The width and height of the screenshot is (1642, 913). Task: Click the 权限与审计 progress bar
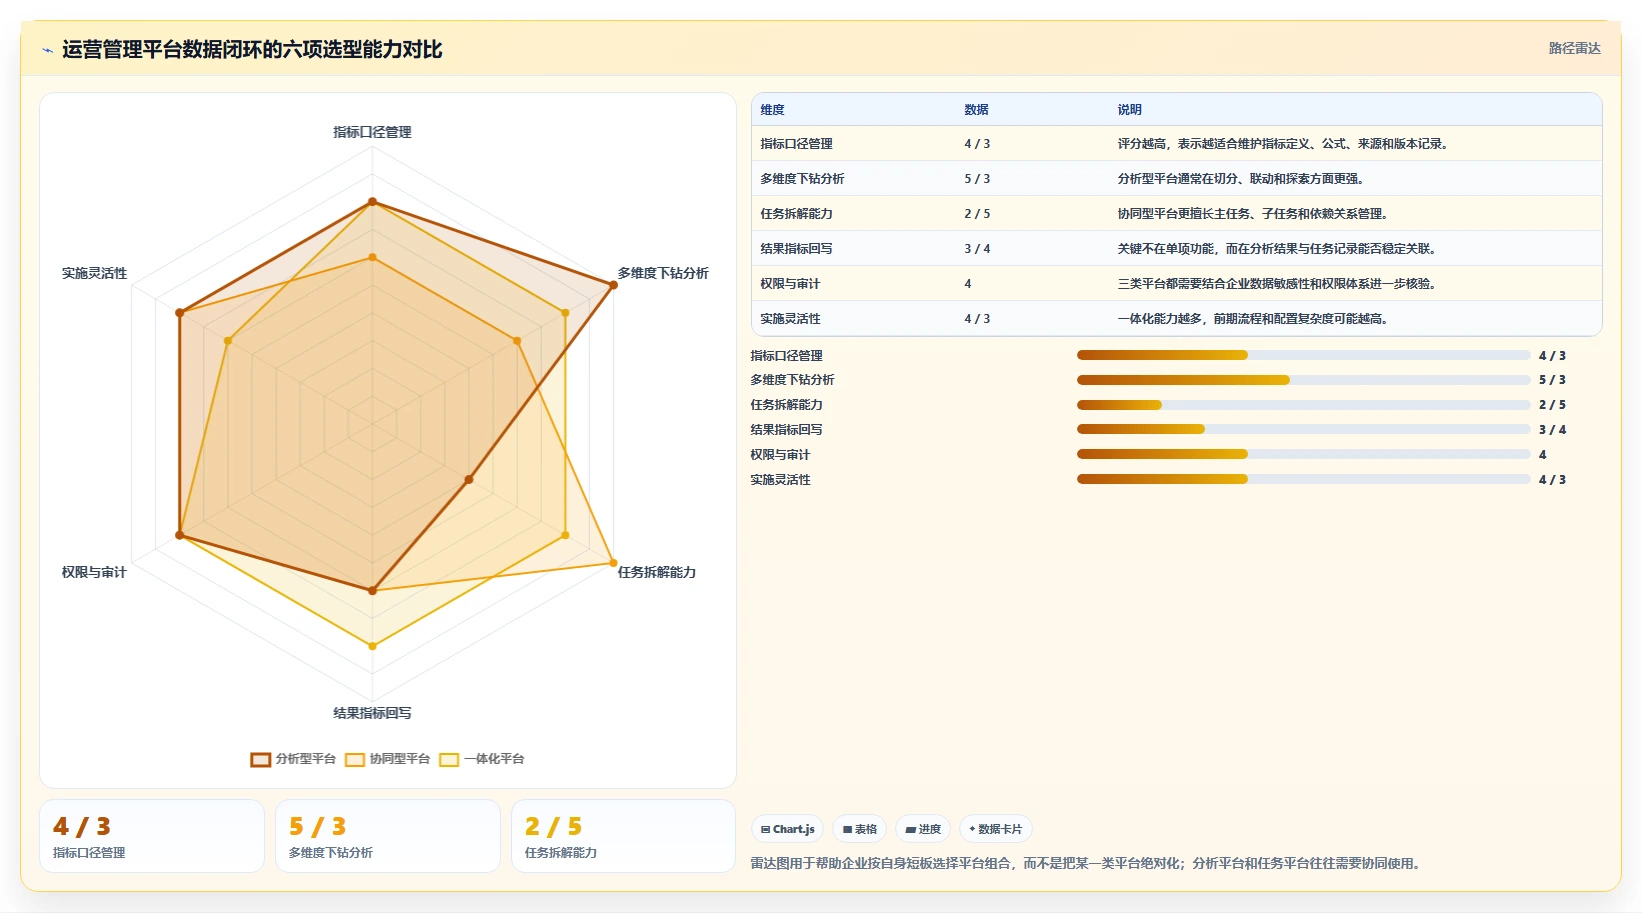(x=1303, y=454)
